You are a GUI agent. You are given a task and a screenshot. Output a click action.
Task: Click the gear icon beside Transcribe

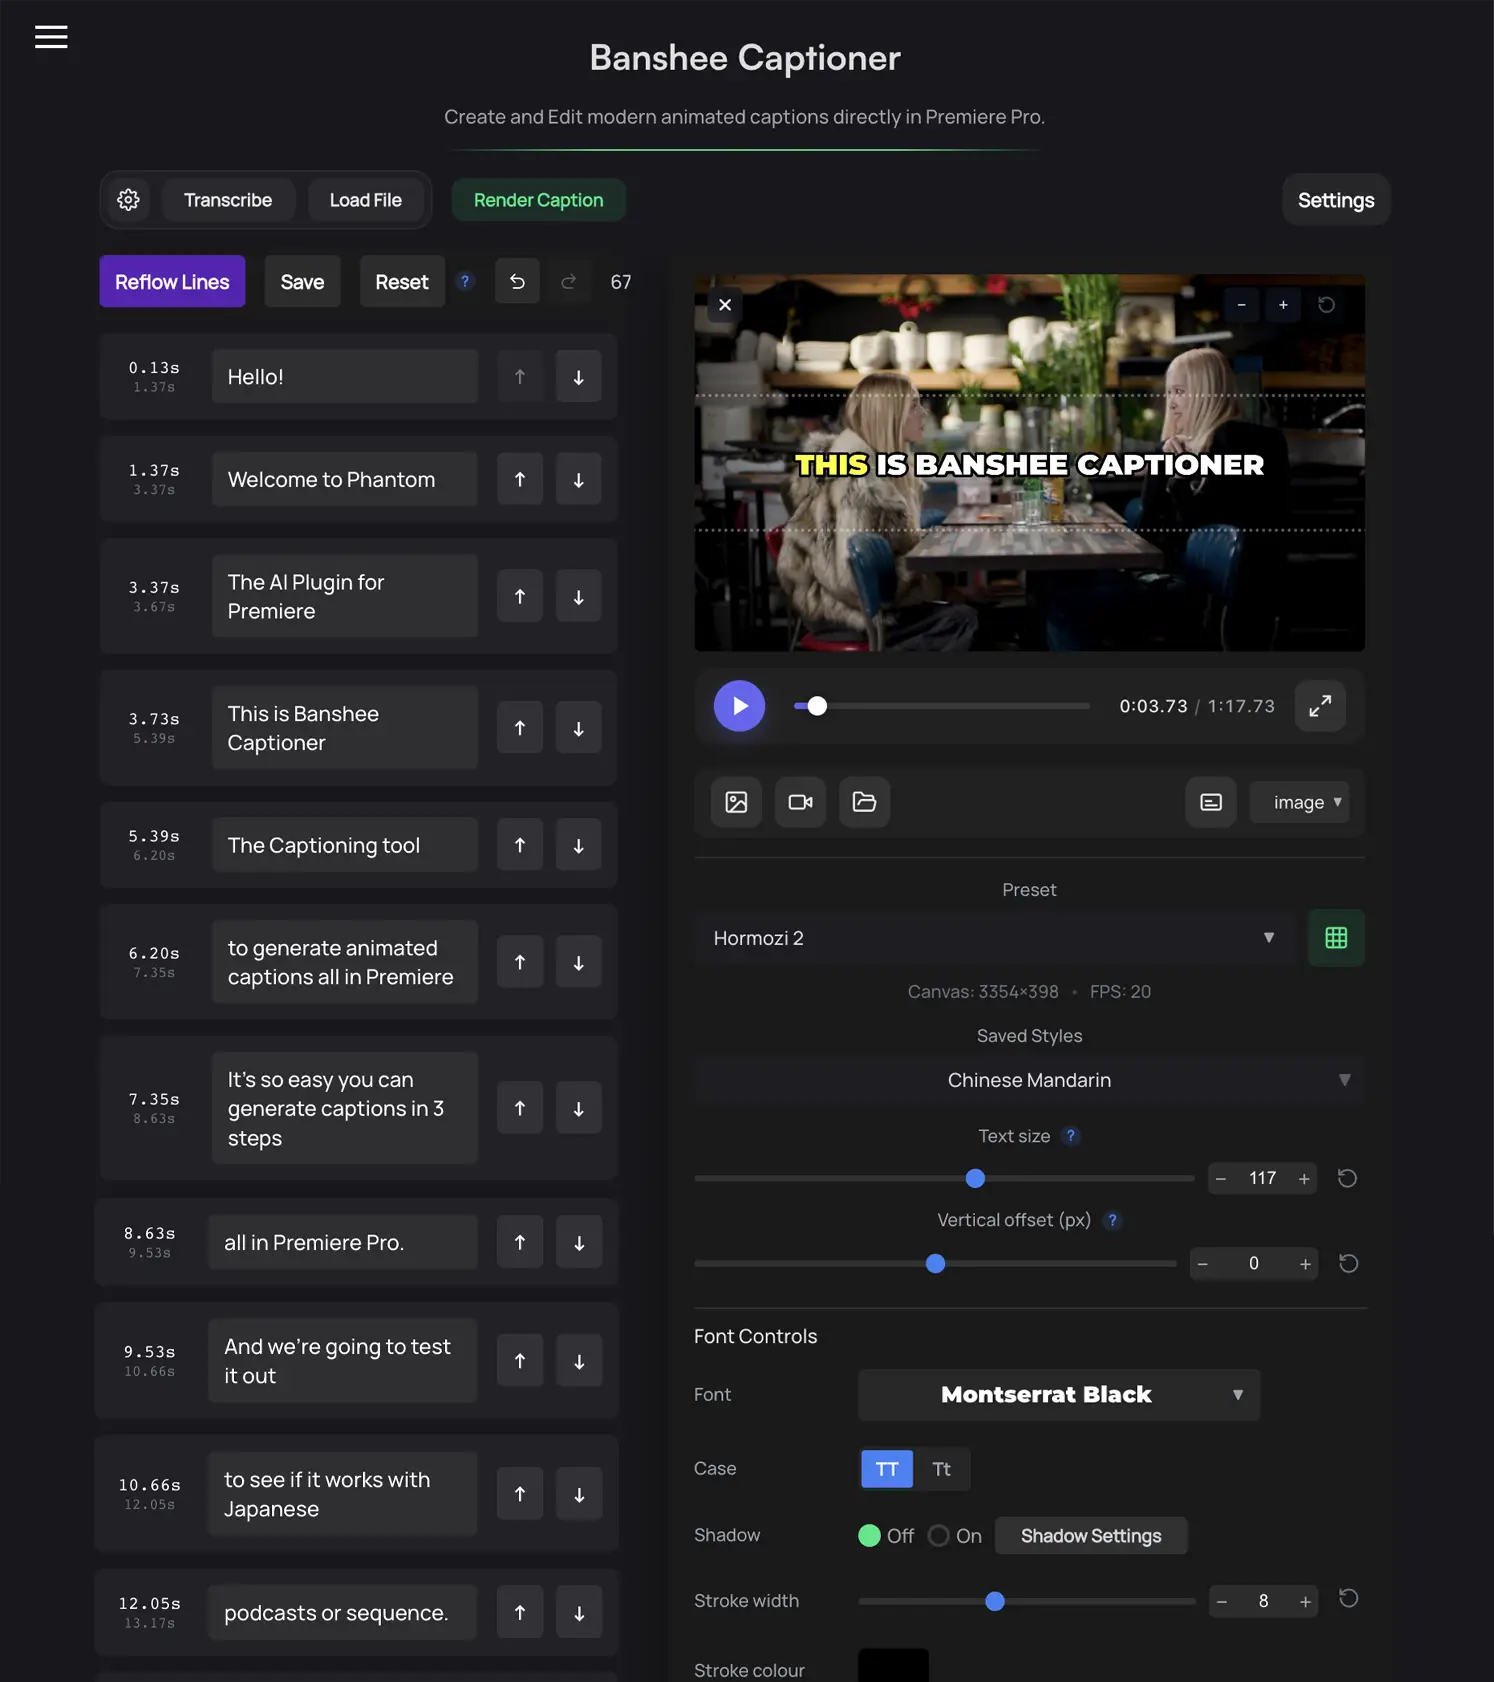pyautogui.click(x=128, y=200)
